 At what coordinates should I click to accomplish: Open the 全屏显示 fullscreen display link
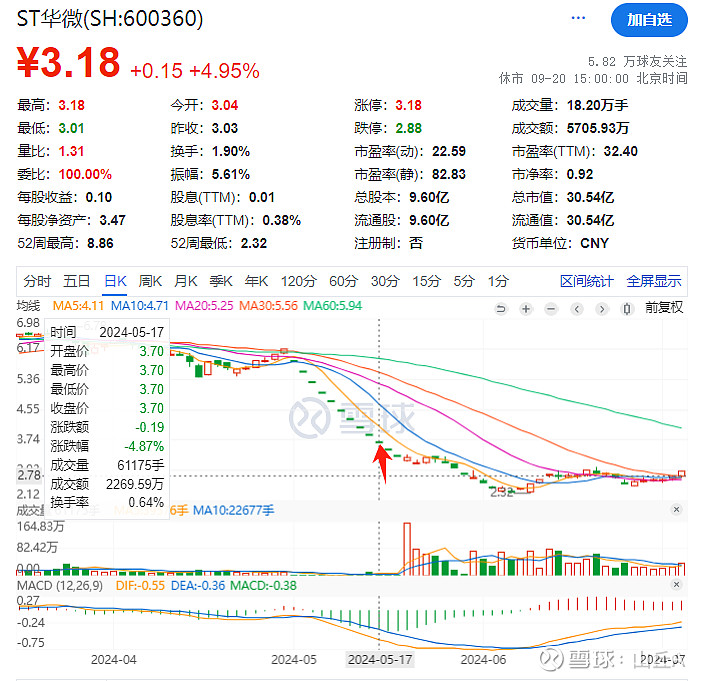click(x=654, y=281)
